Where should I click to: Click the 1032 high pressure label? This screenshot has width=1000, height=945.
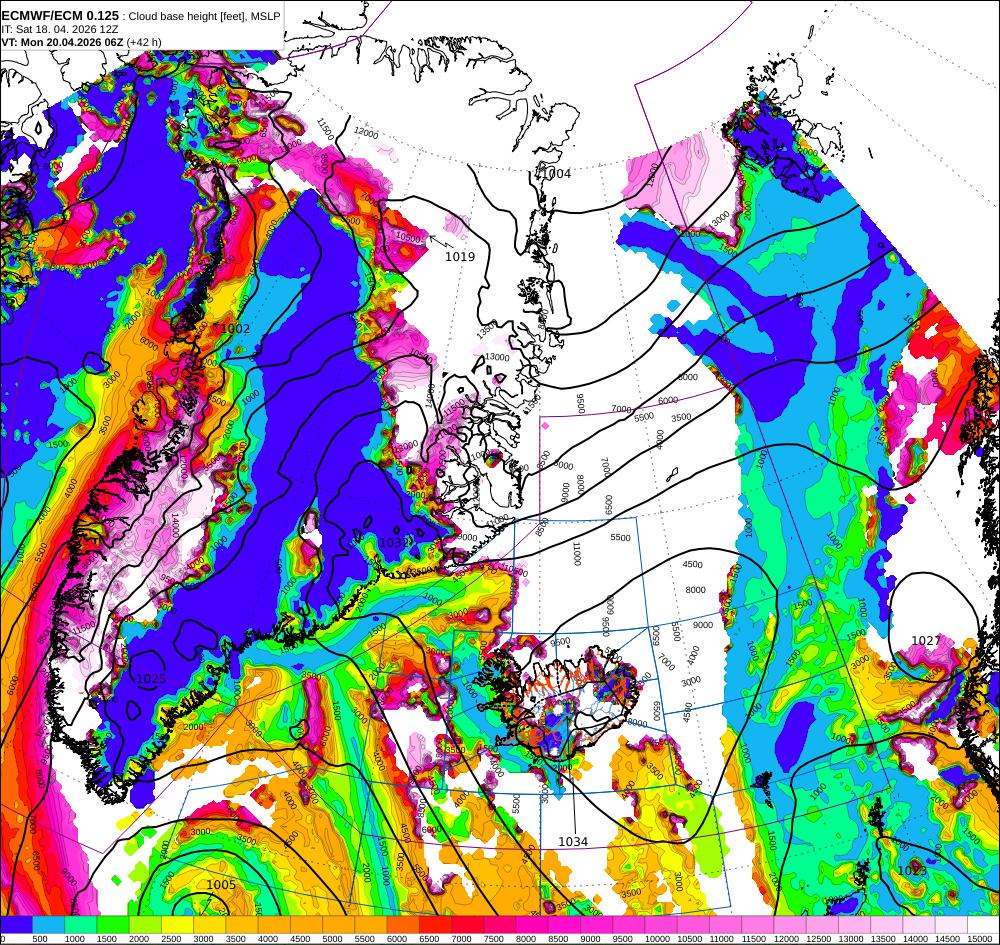click(x=394, y=543)
